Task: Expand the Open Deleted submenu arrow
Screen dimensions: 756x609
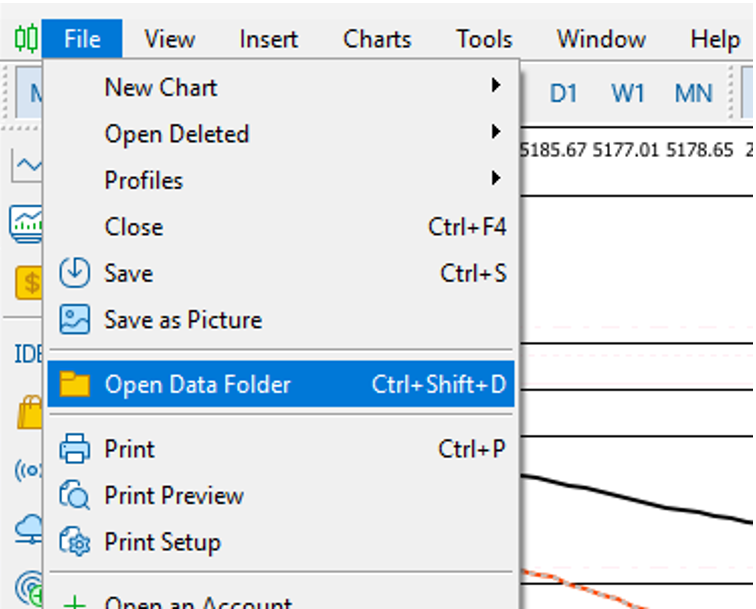Action: 495,132
